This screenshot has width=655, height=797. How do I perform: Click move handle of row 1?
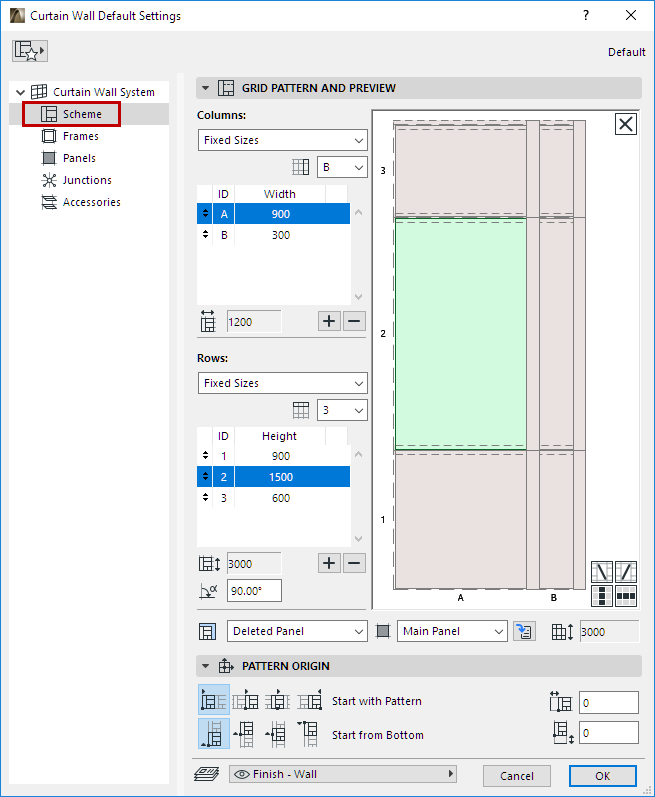coord(205,455)
